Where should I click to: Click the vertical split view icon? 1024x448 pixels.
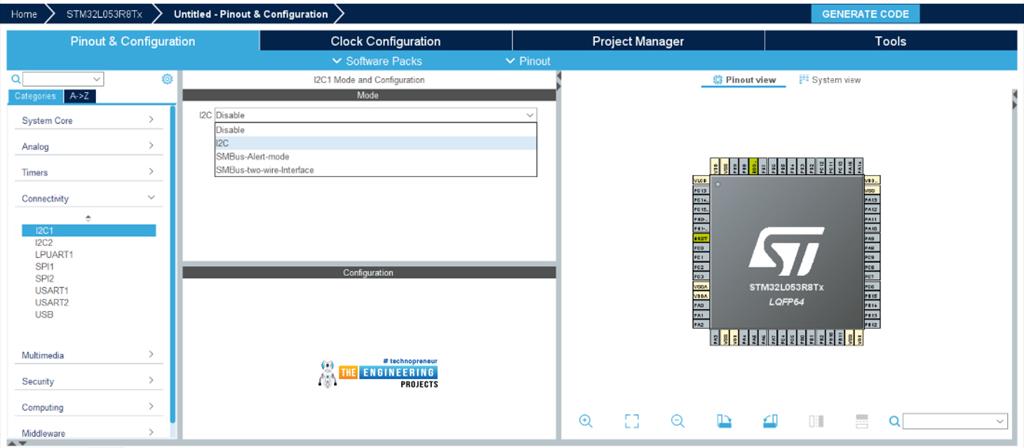point(816,421)
